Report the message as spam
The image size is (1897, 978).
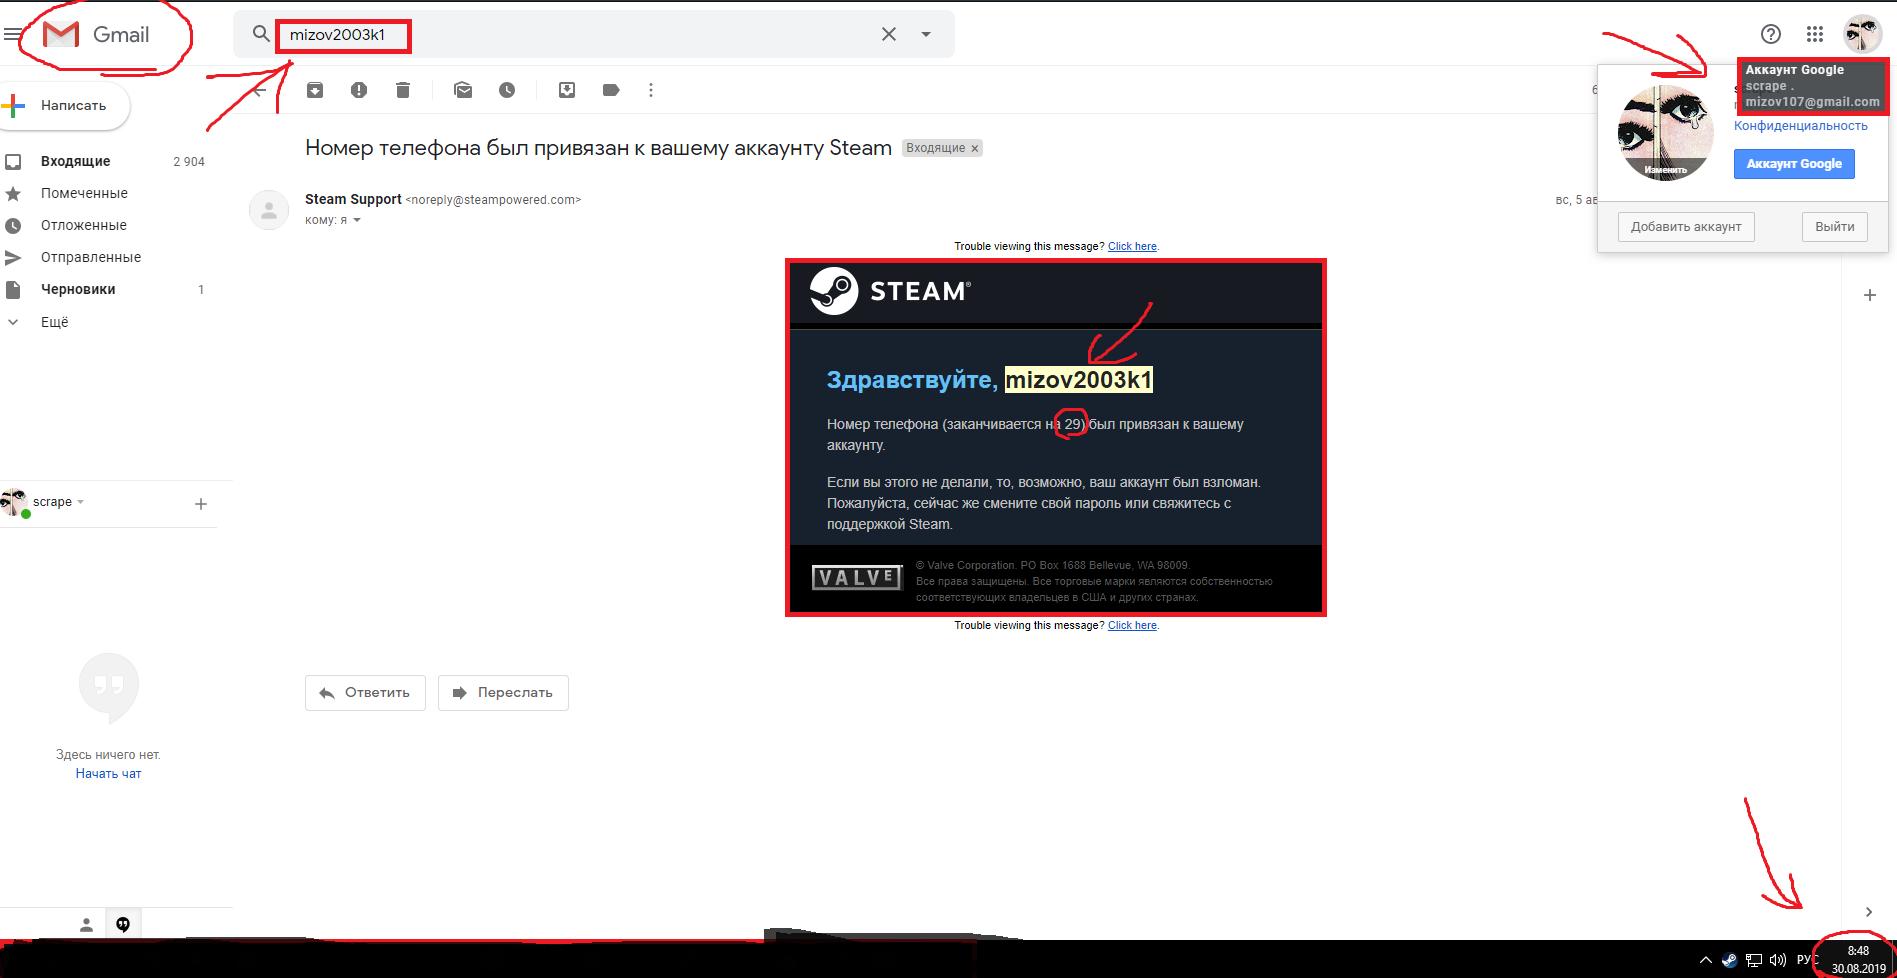[359, 90]
